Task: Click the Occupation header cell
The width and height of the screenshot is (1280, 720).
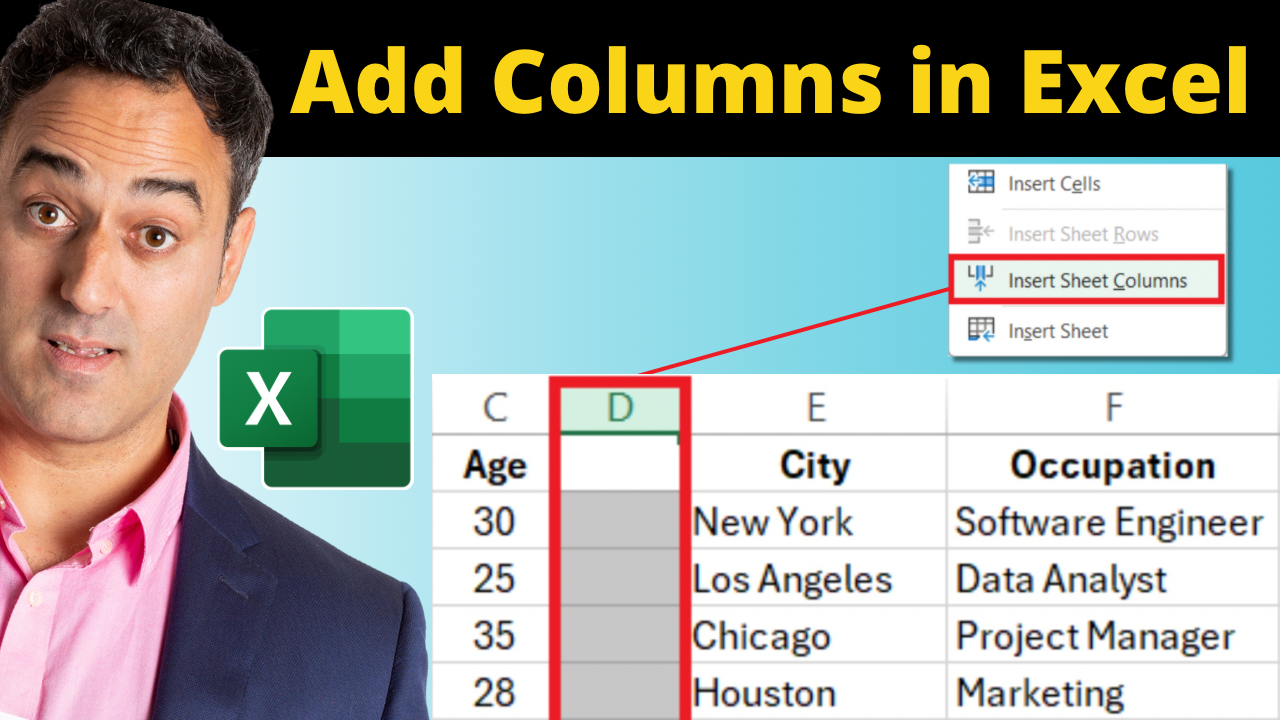Action: [1113, 464]
